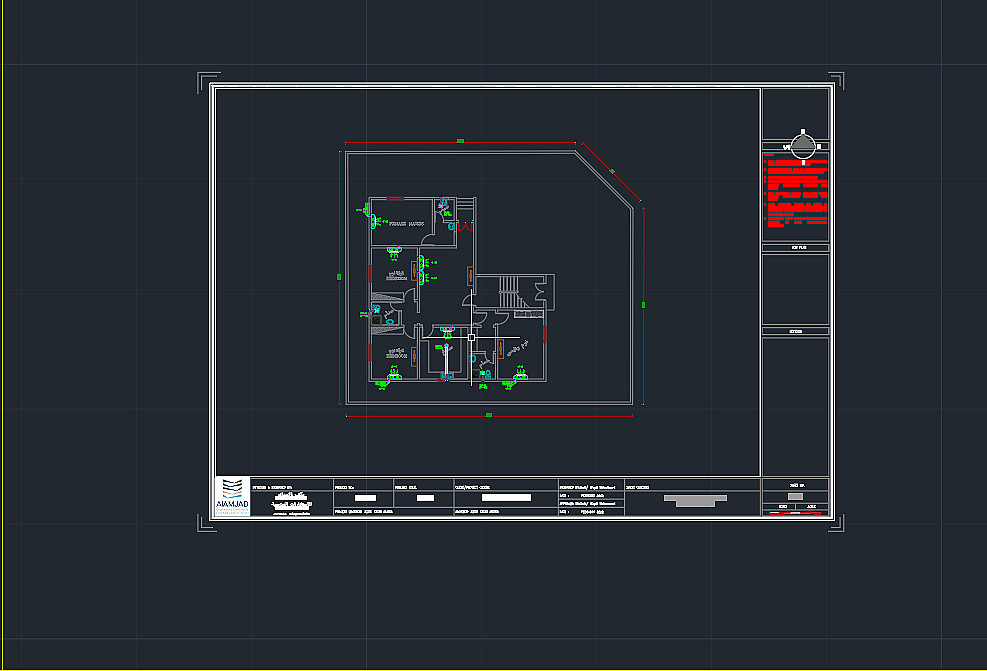This screenshot has width=987, height=671.
Task: Select the red double door symbol
Action: 465,225
